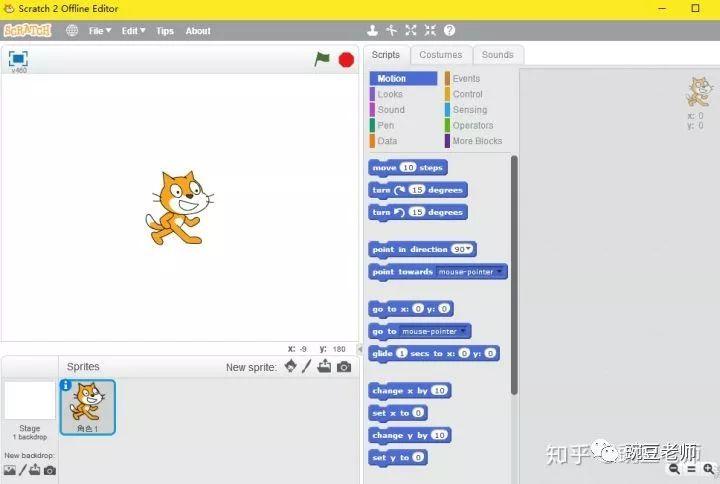This screenshot has width=720, height=484.
Task: Click the blocks palette vertical scrollbar
Action: click(x=514, y=275)
